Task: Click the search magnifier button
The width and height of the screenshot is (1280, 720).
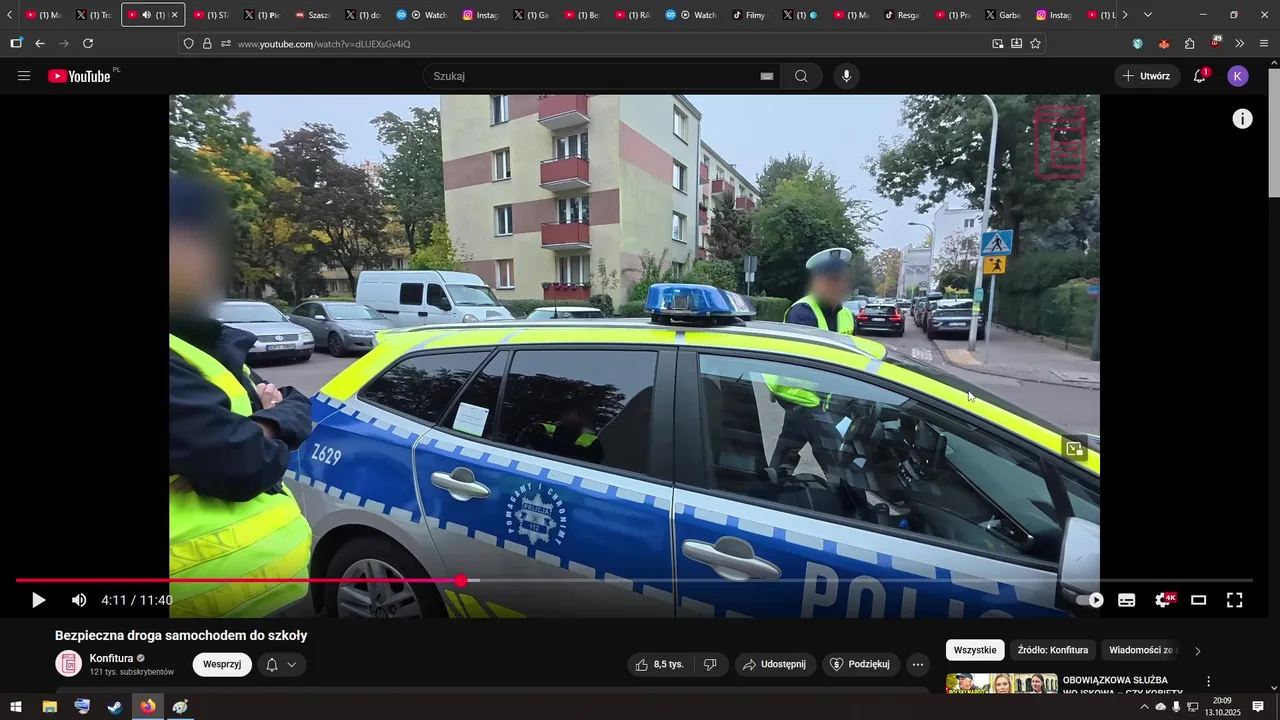Action: 802,76
